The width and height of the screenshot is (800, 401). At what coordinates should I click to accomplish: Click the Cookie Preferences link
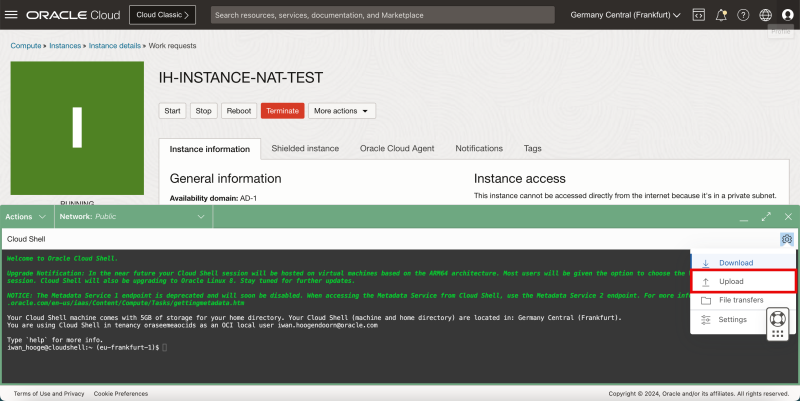[x=121, y=394]
